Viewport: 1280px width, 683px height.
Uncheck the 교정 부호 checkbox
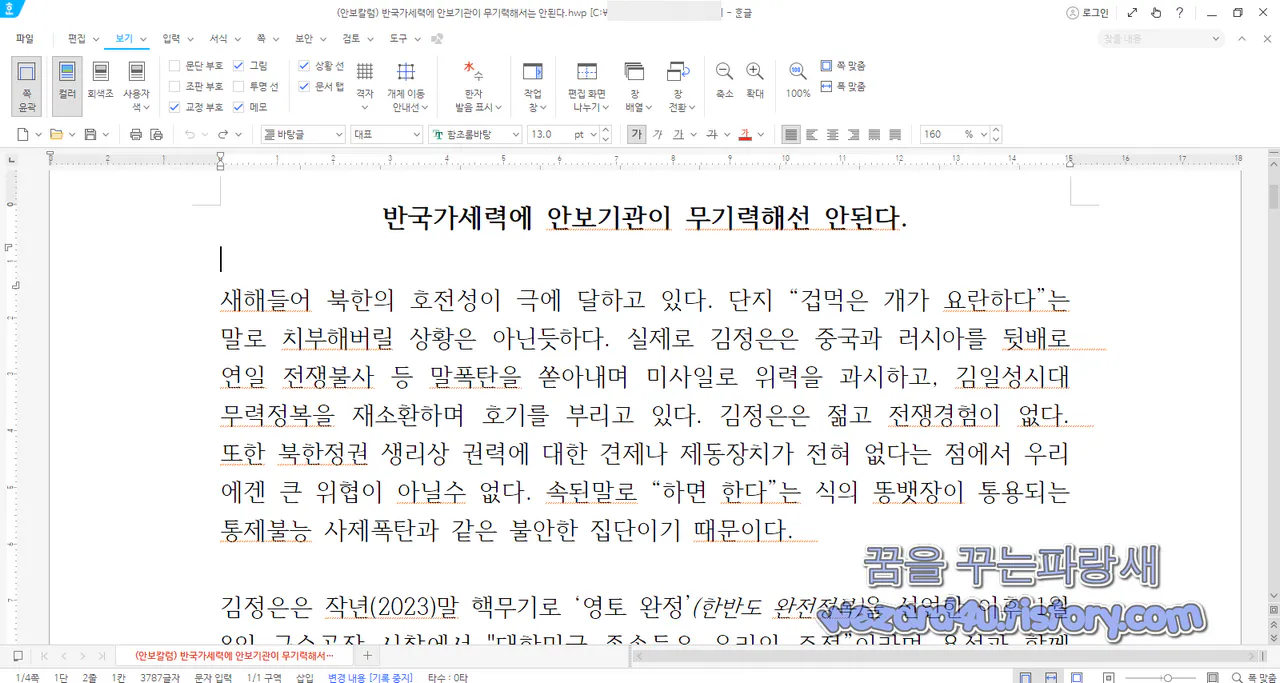[175, 107]
